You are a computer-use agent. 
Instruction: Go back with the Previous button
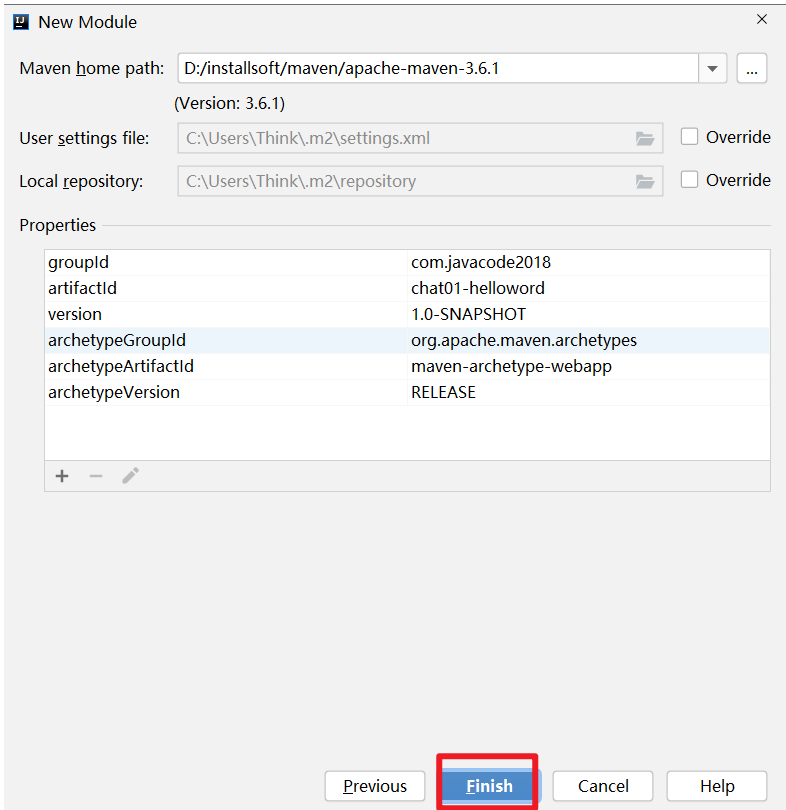tap(375, 786)
